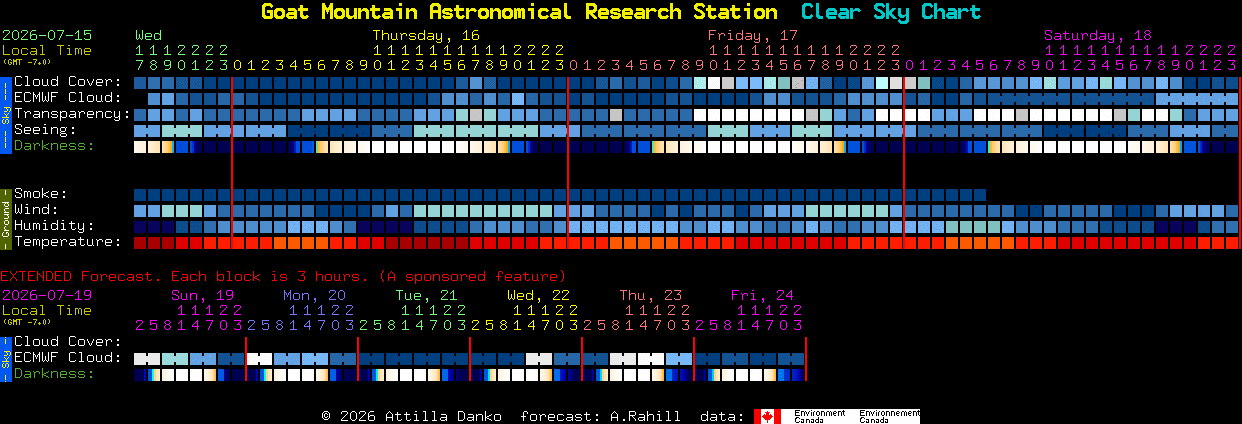Click the Wed, 22 day header

(x=538, y=295)
